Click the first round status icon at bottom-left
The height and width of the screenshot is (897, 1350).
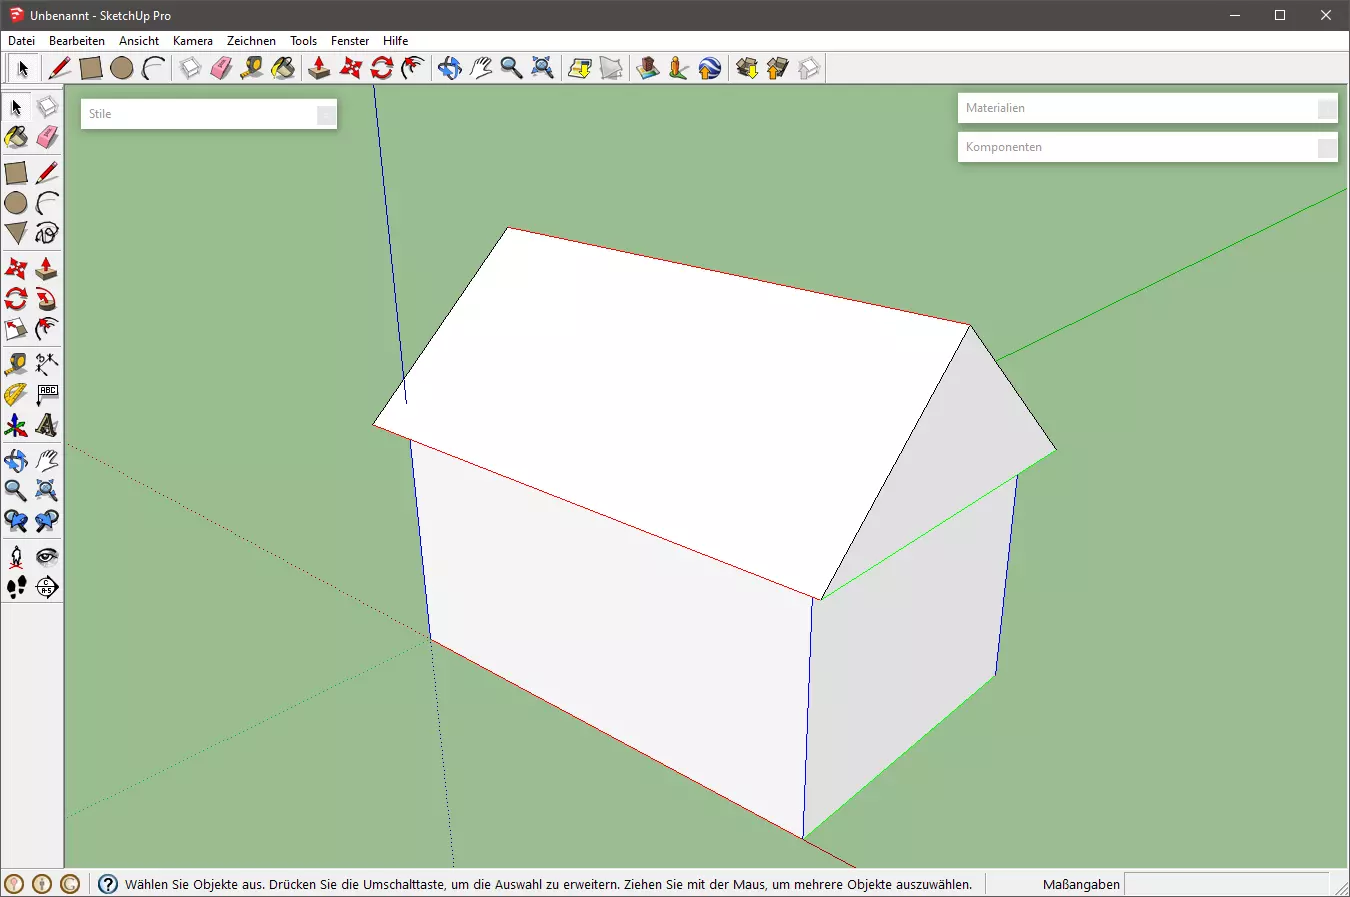[x=14, y=884]
